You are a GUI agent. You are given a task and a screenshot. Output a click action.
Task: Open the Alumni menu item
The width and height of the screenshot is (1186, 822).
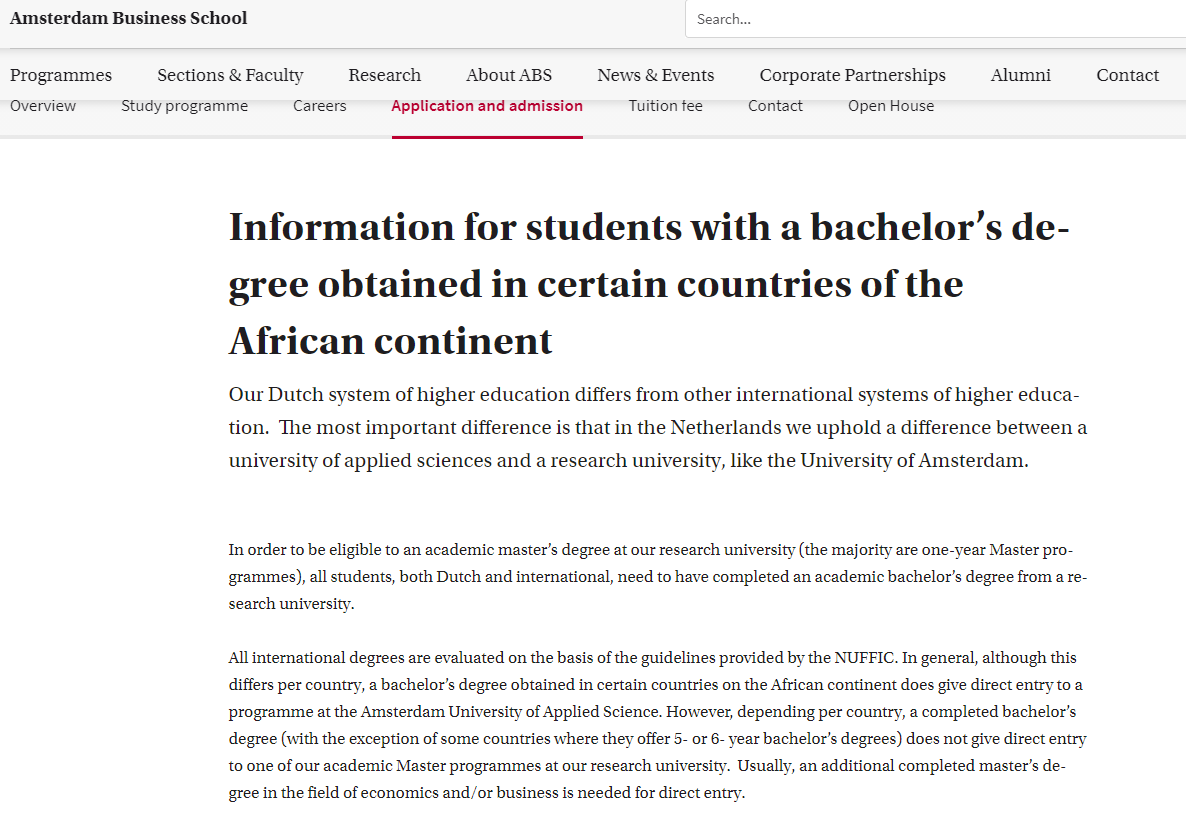tap(1020, 75)
